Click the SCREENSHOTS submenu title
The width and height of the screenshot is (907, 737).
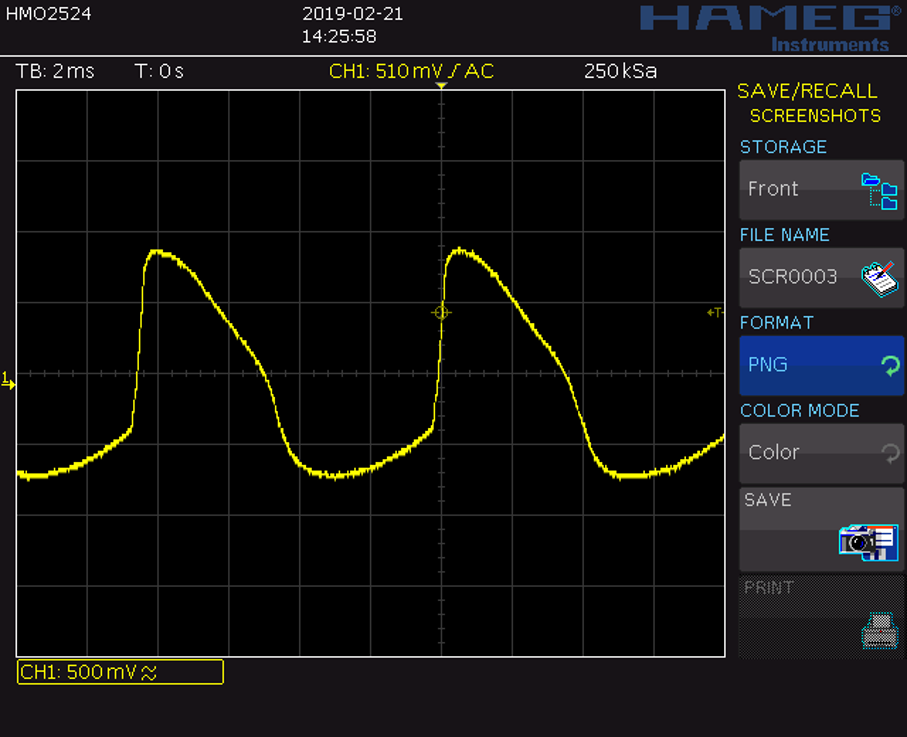pyautogui.click(x=816, y=116)
